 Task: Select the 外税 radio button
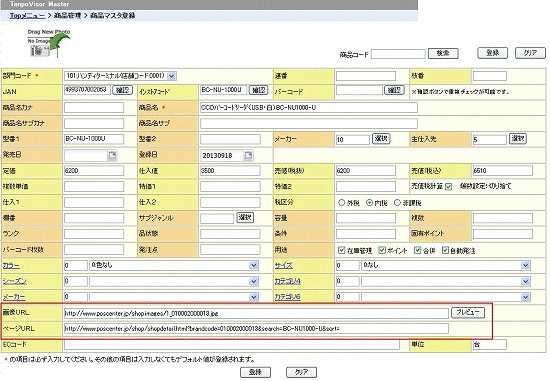[x=342, y=203]
